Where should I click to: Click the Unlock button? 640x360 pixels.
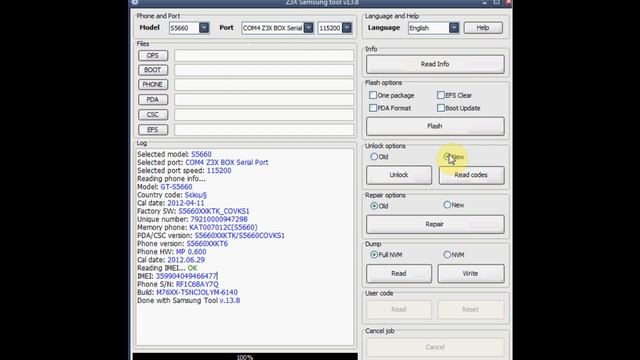pos(399,175)
